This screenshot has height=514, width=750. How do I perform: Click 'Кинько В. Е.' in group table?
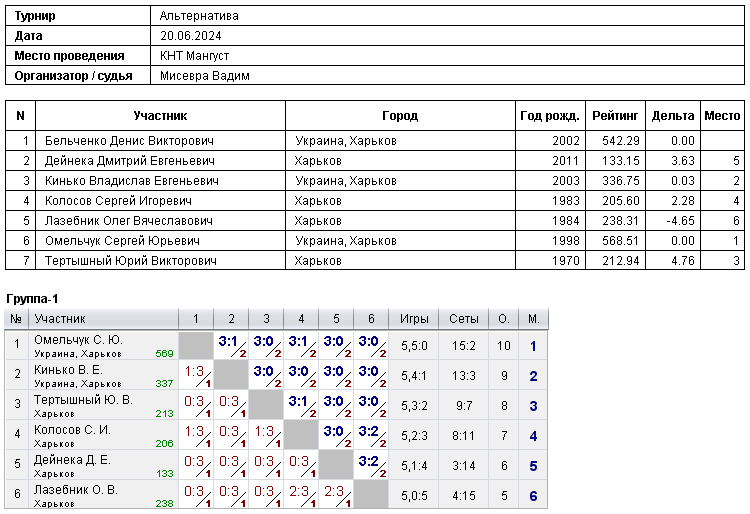68,370
